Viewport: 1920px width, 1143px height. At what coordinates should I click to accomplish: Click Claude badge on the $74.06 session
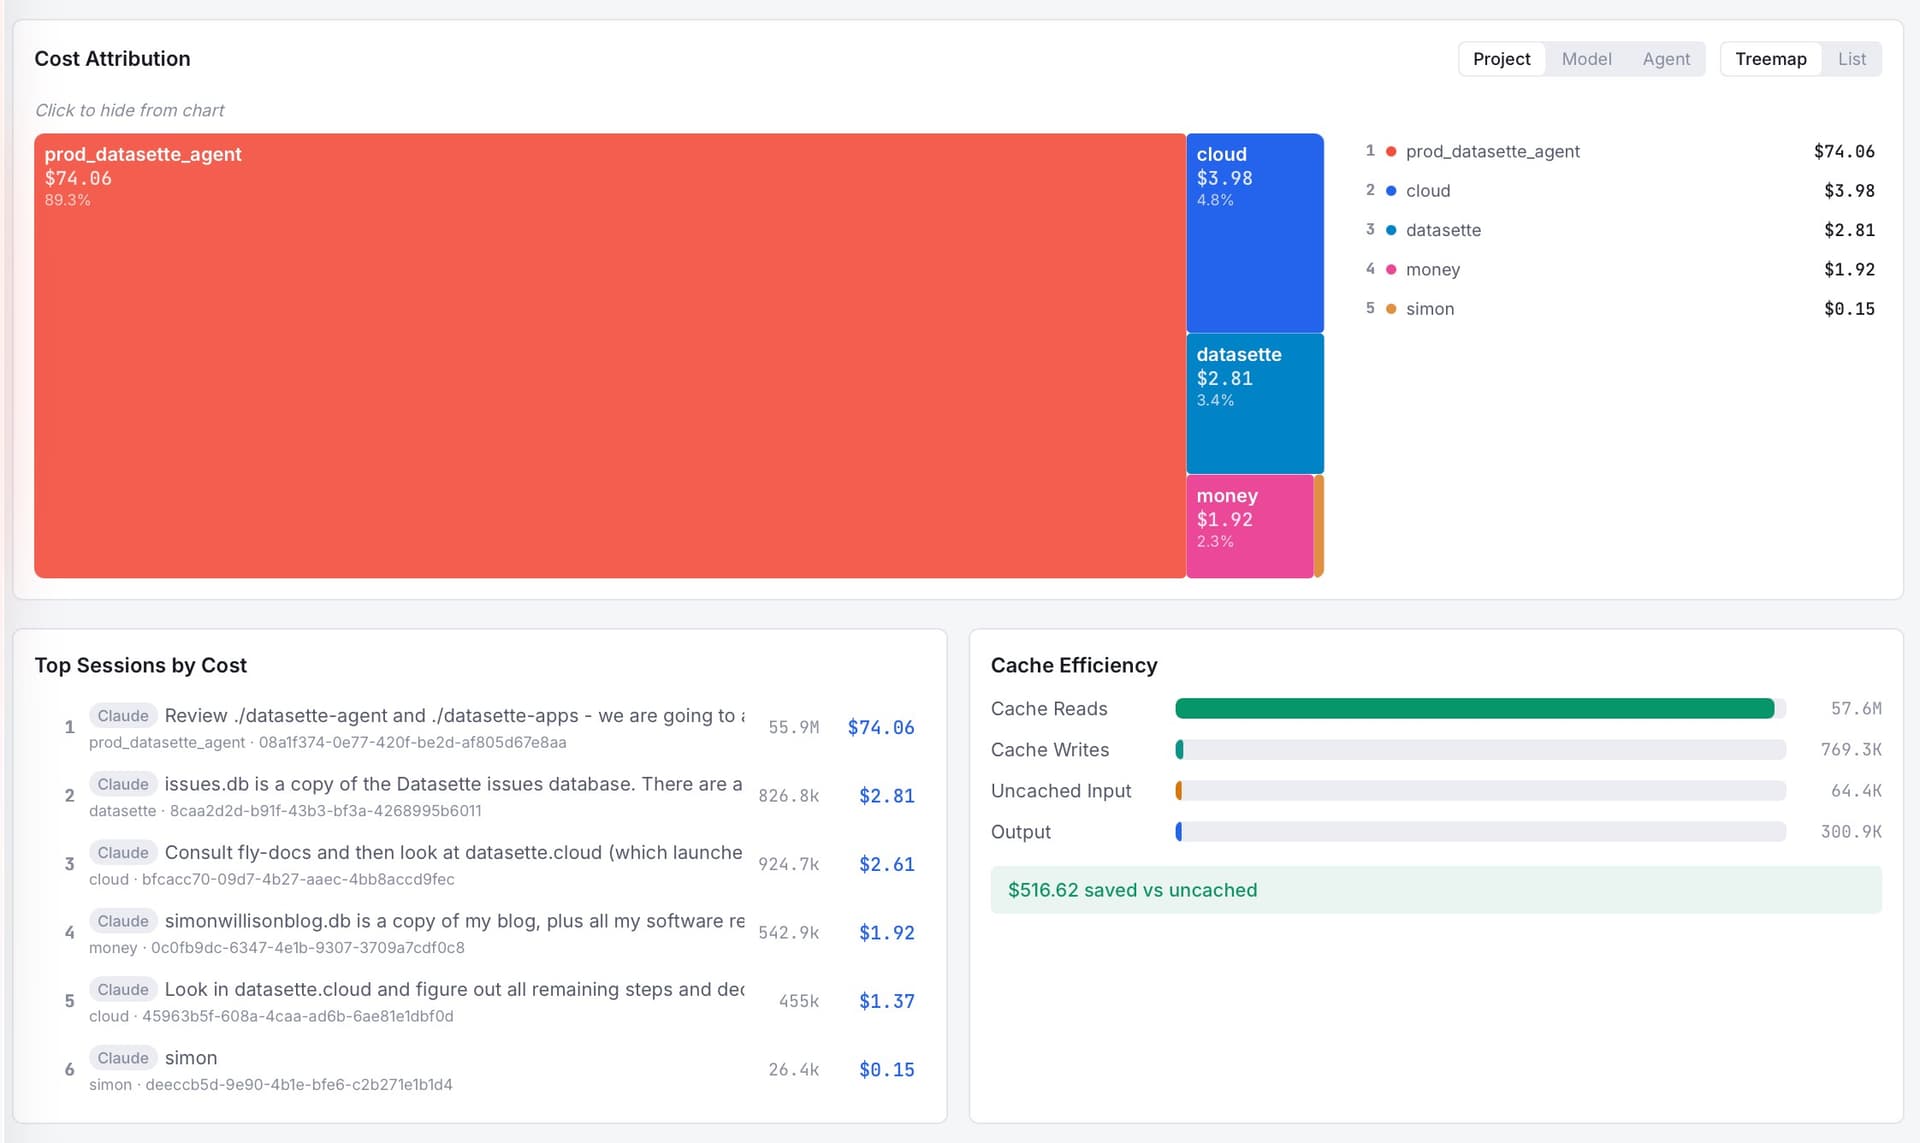click(123, 716)
